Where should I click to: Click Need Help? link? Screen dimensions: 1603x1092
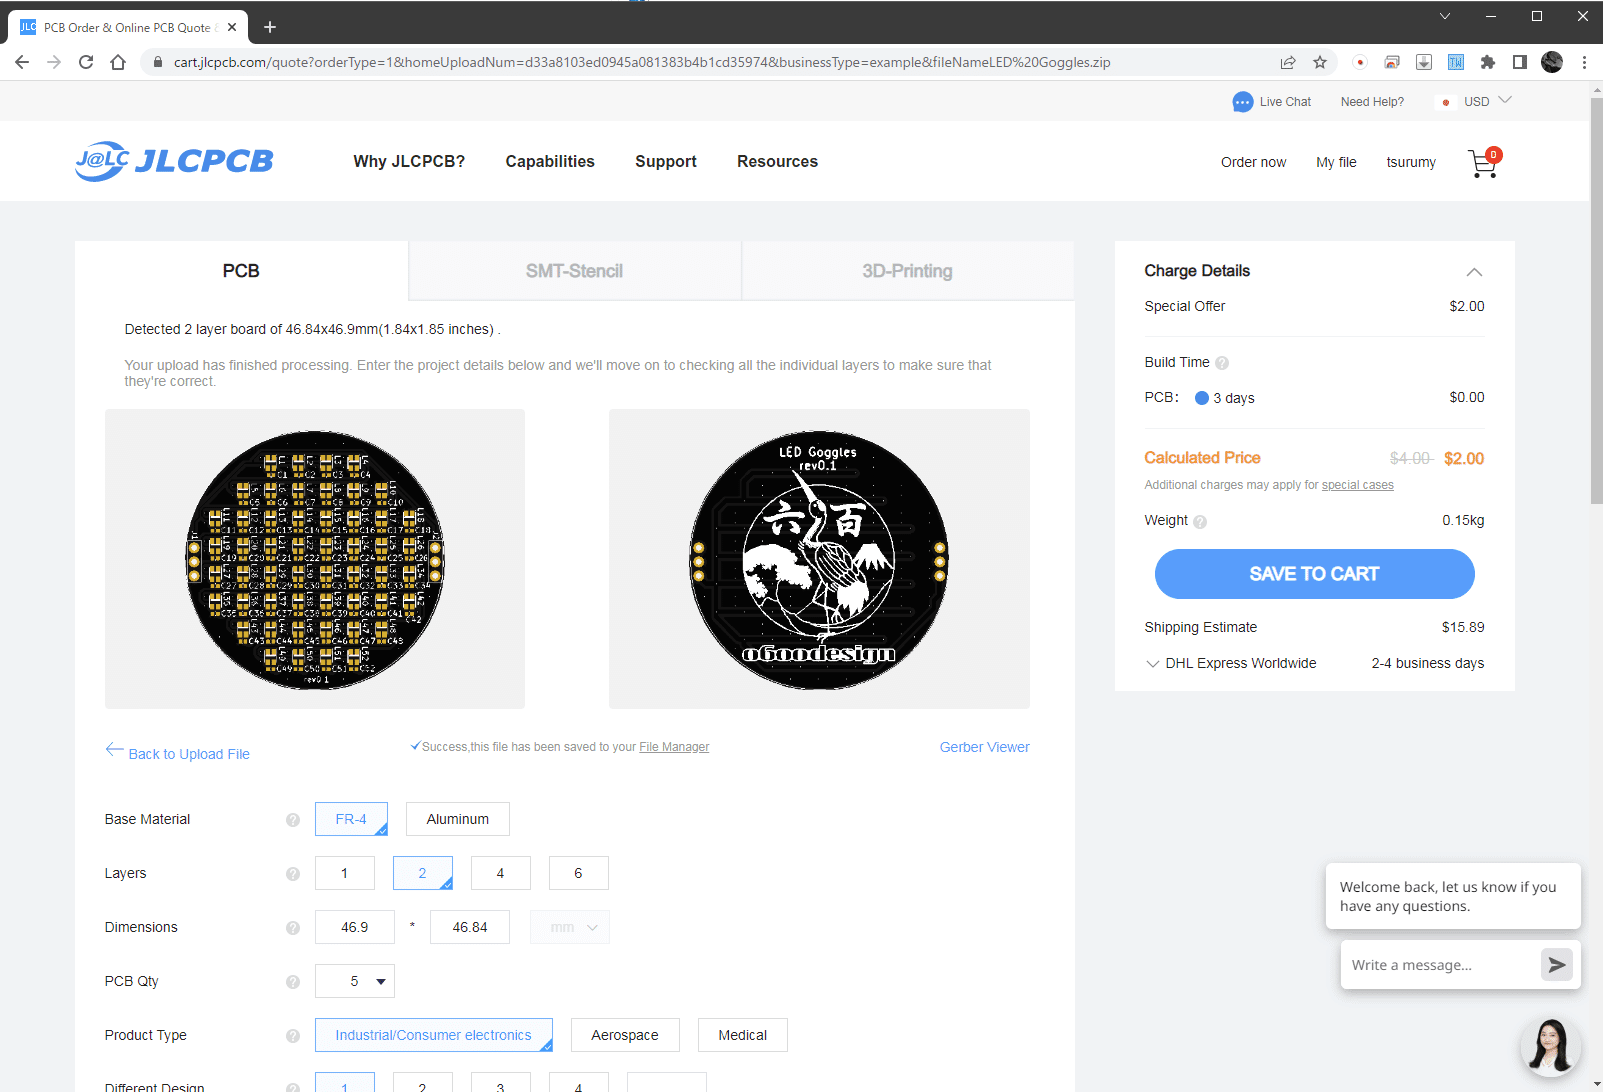1372,102
